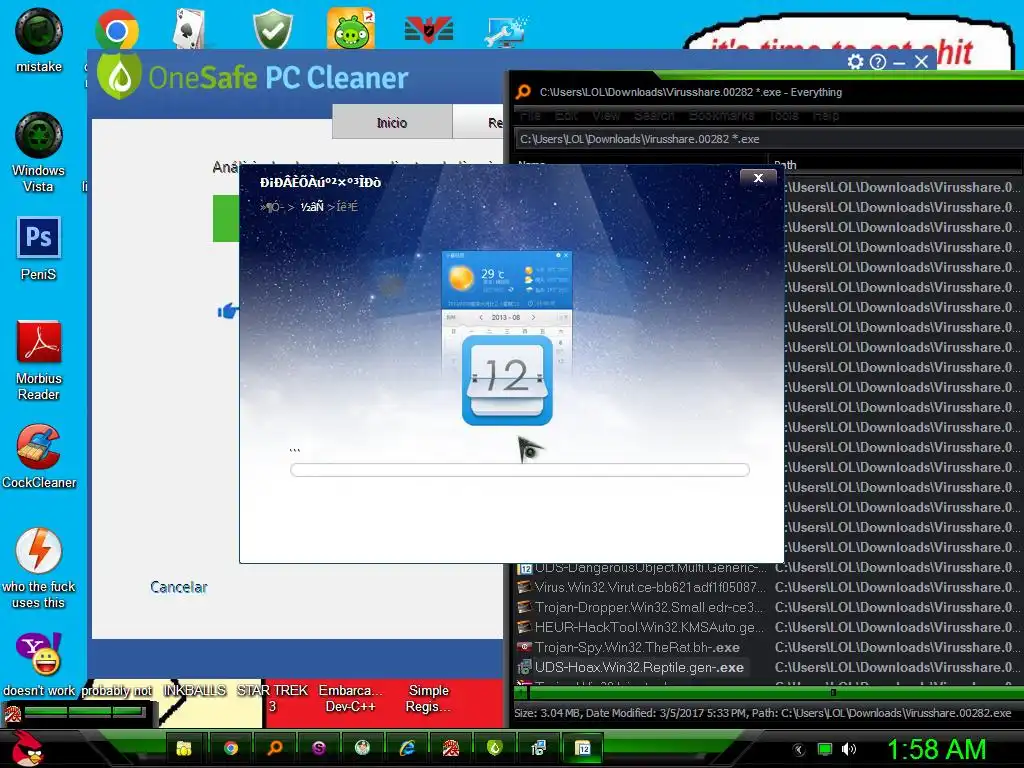Open the Edit menu in Everything

point(566,116)
